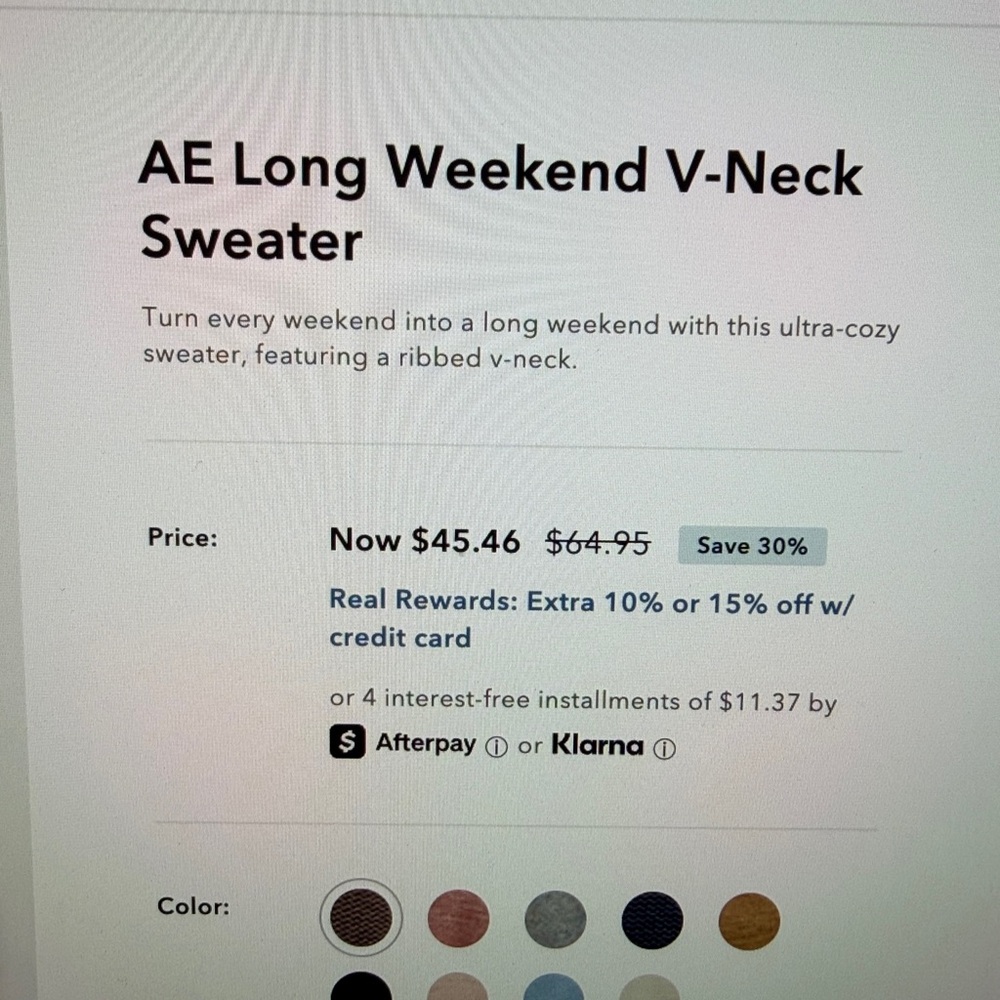1000x1000 pixels.
Task: Click the AE Long Weekend V-Neck Sweater title
Action: [500, 203]
